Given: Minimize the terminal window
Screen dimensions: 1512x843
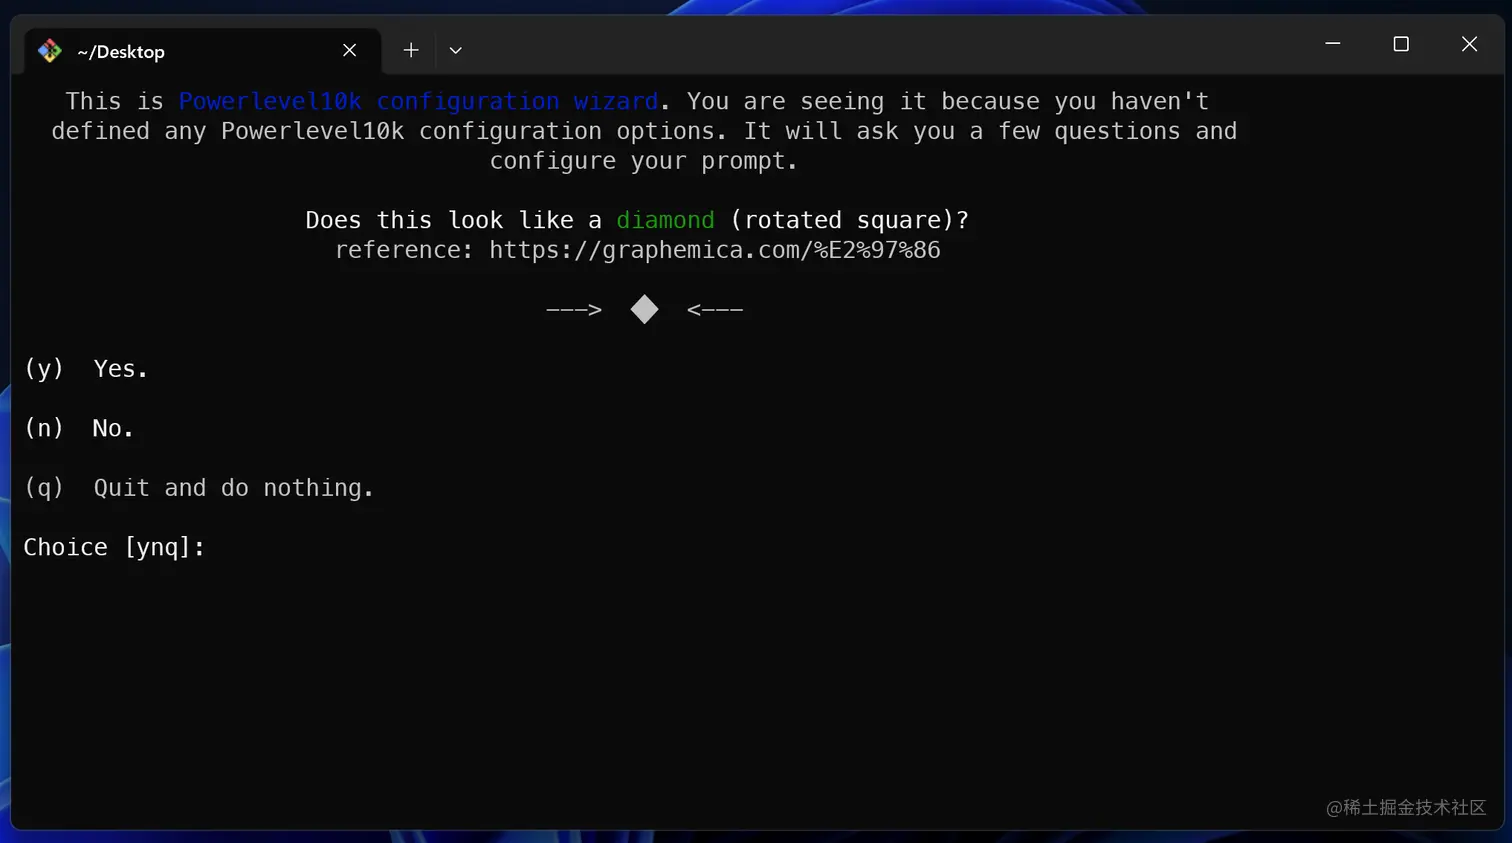Looking at the screenshot, I should [1333, 44].
